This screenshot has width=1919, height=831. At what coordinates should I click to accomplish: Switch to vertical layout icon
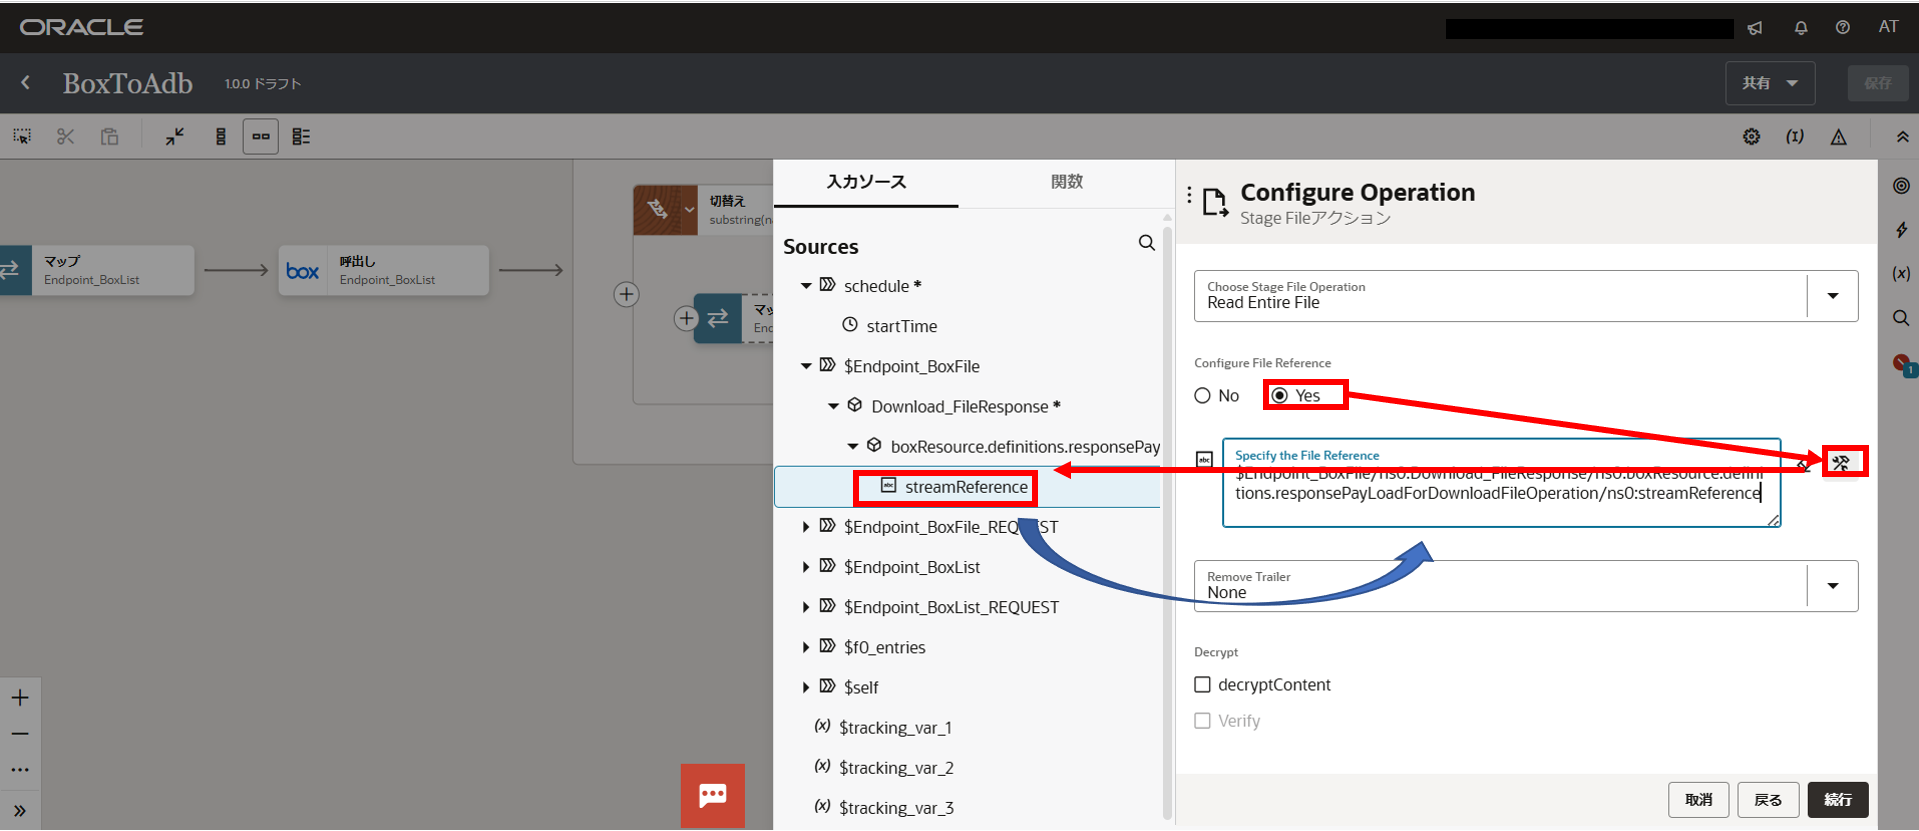click(221, 137)
